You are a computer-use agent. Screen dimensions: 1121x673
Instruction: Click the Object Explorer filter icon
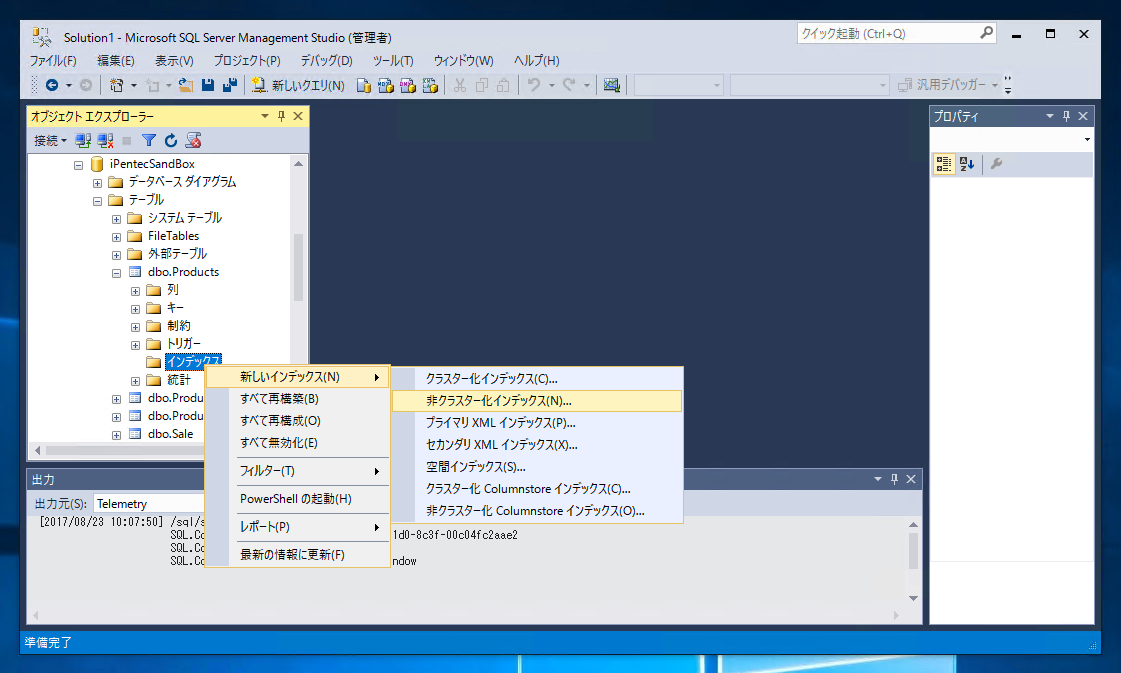(x=149, y=141)
